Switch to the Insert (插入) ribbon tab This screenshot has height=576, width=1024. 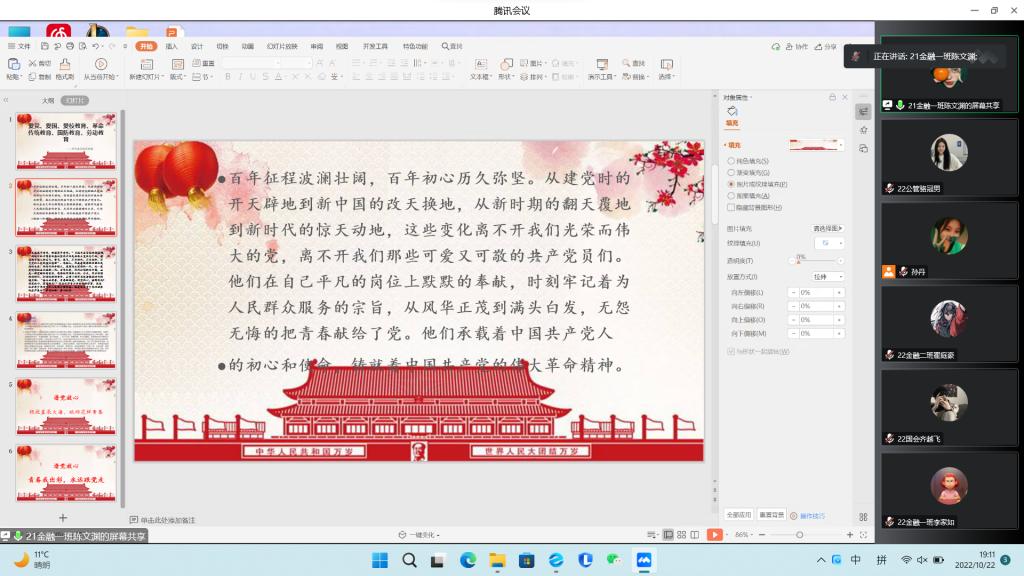pos(171,46)
